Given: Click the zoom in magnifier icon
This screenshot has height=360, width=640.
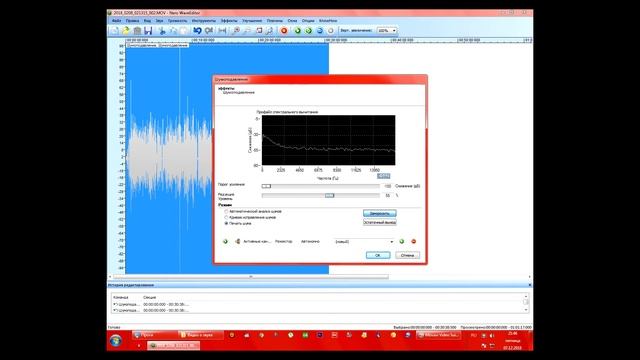Looking at the screenshot, I should [x=236, y=31].
